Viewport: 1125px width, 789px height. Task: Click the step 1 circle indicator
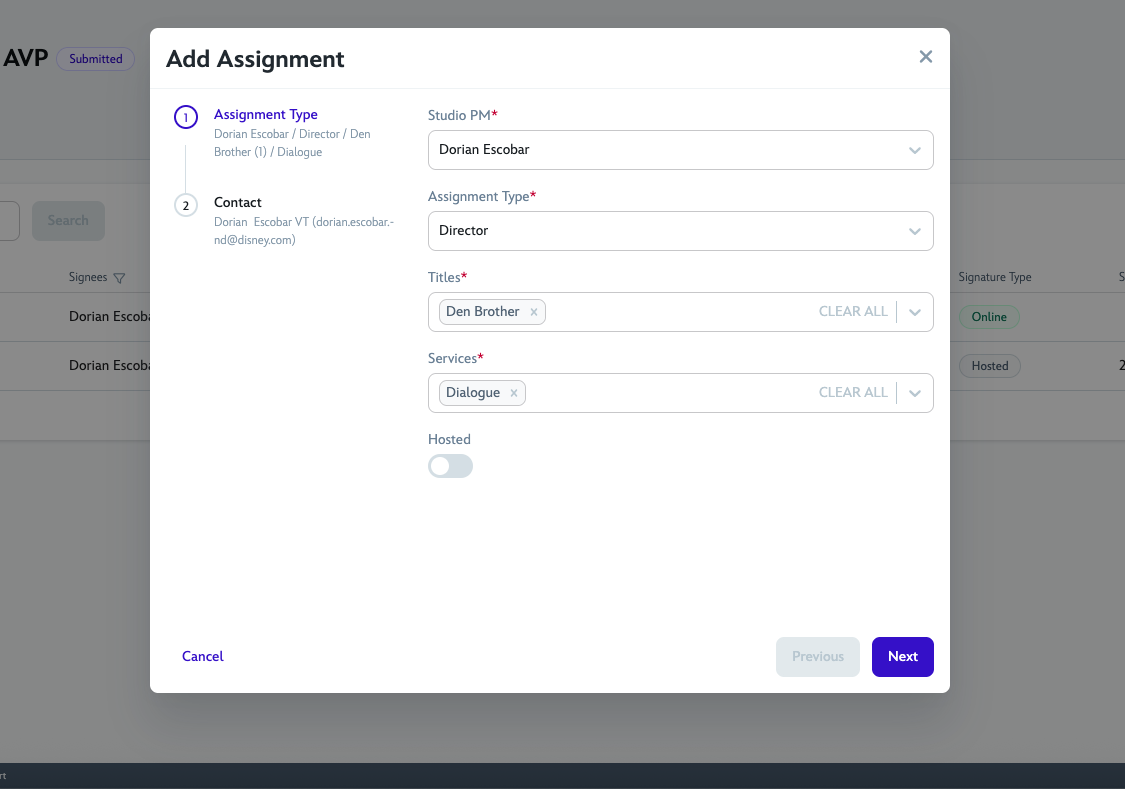[x=186, y=117]
